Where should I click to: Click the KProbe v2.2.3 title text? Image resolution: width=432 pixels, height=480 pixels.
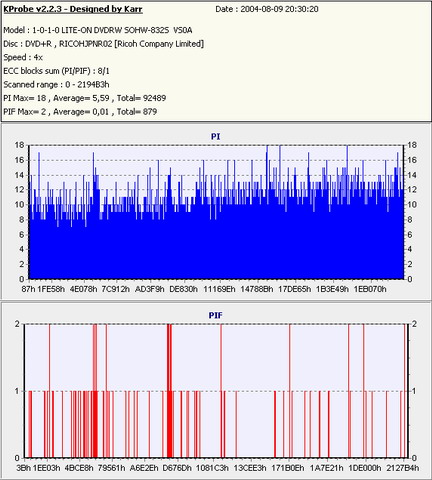pos(73,9)
